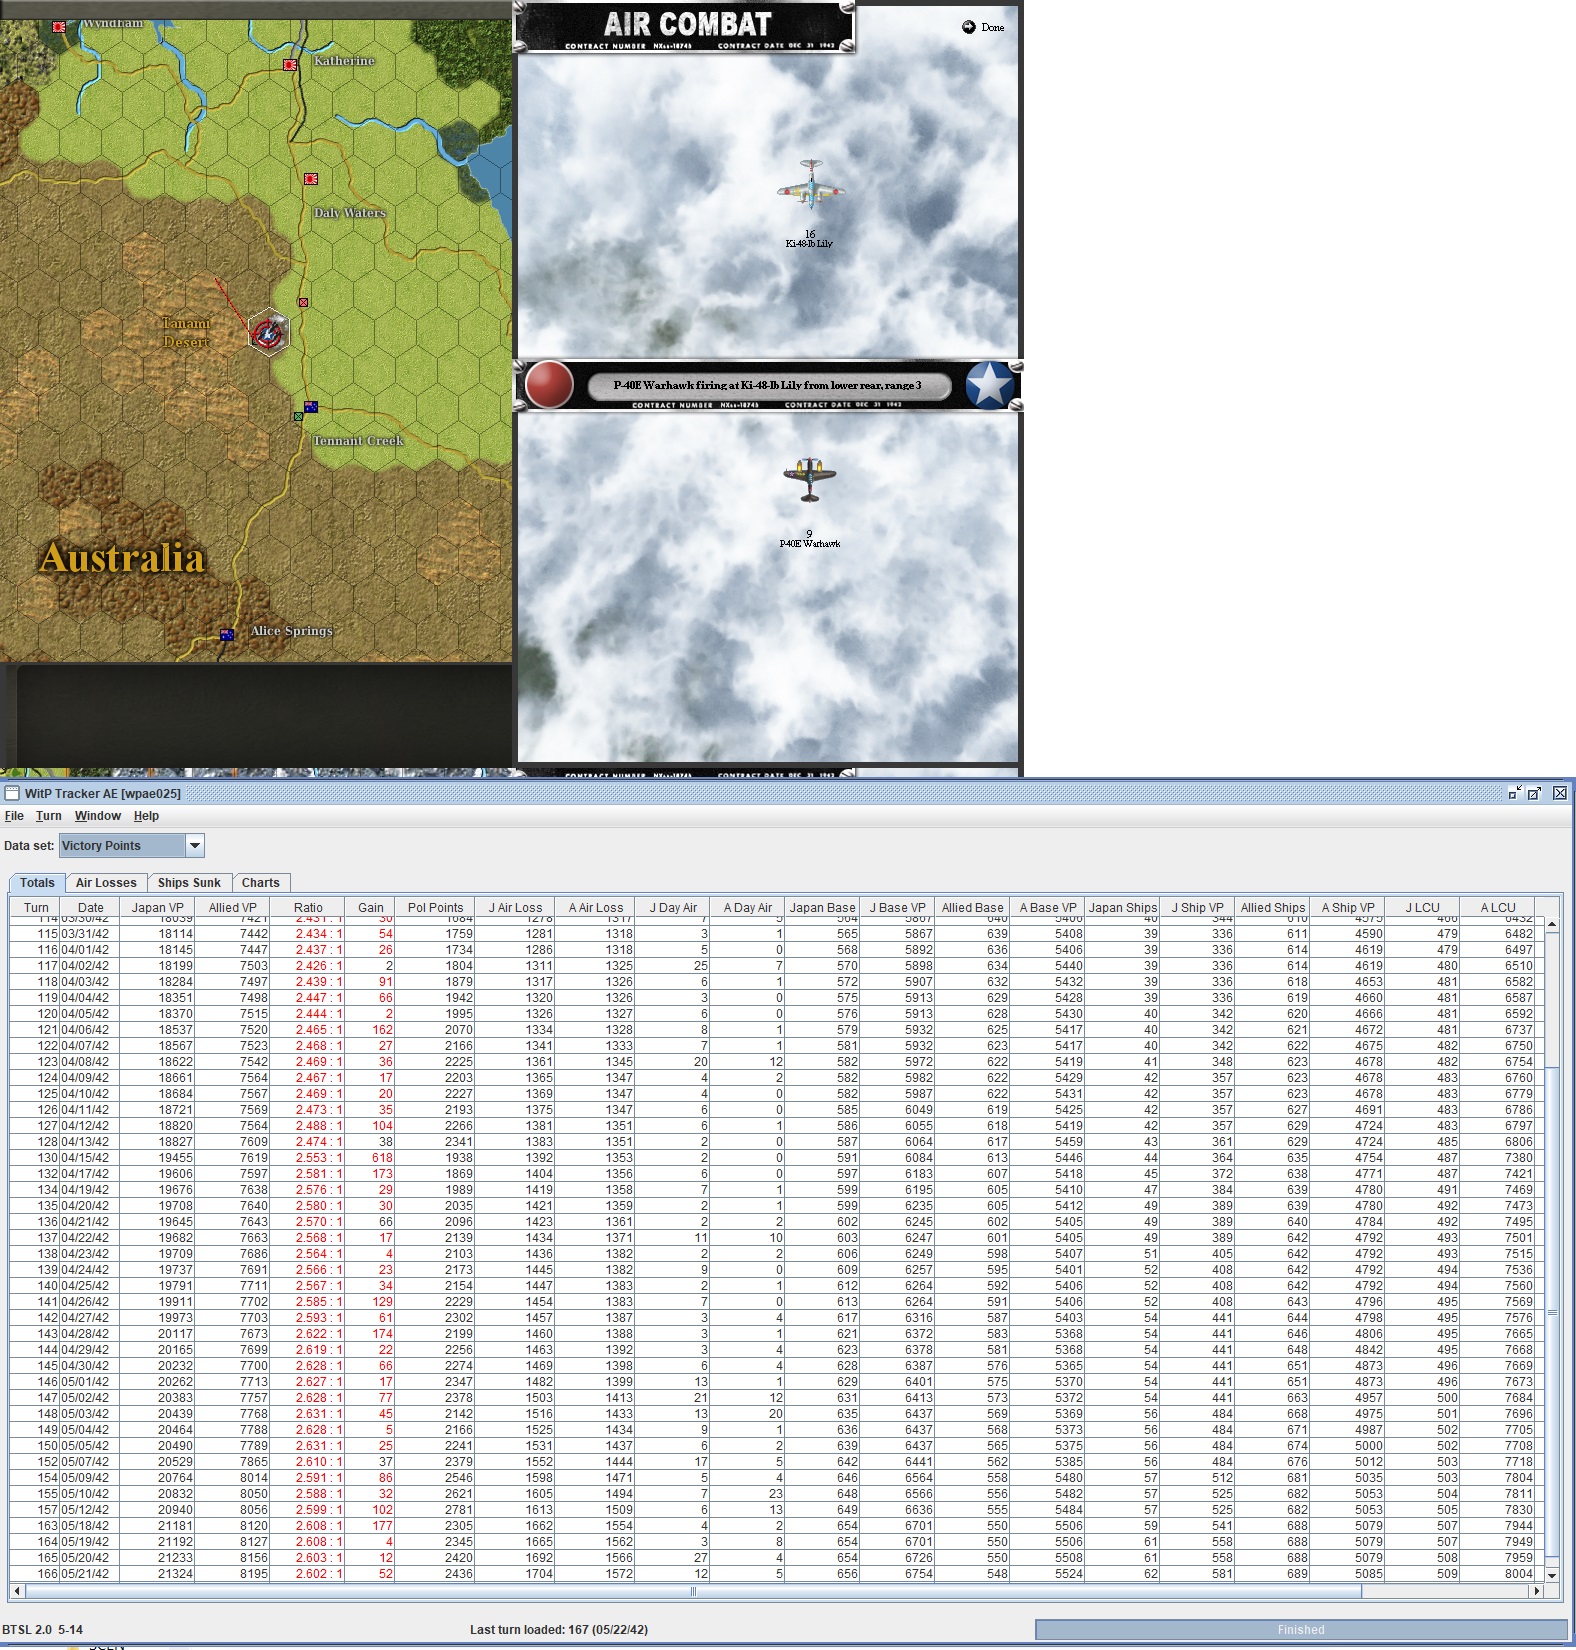The image size is (1576, 1650).
Task: Open the Help menu
Action: pos(146,816)
